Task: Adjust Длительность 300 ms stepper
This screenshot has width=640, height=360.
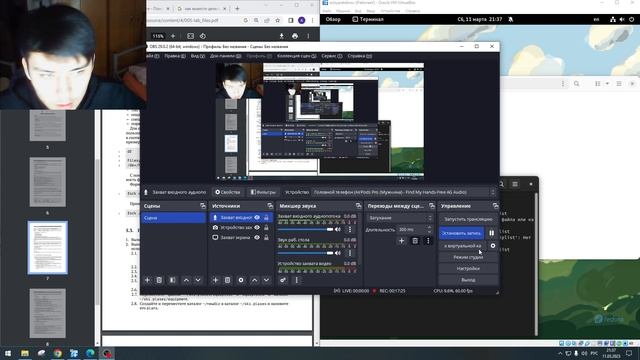Action: coord(429,229)
